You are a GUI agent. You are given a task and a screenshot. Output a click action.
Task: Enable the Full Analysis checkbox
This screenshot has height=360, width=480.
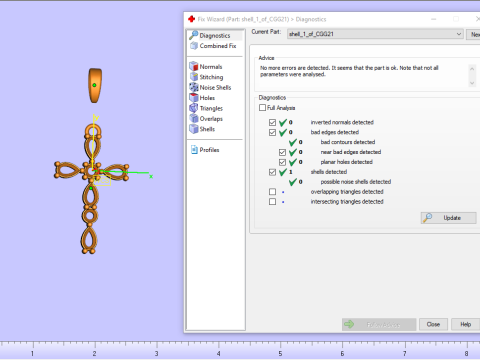click(x=262, y=107)
